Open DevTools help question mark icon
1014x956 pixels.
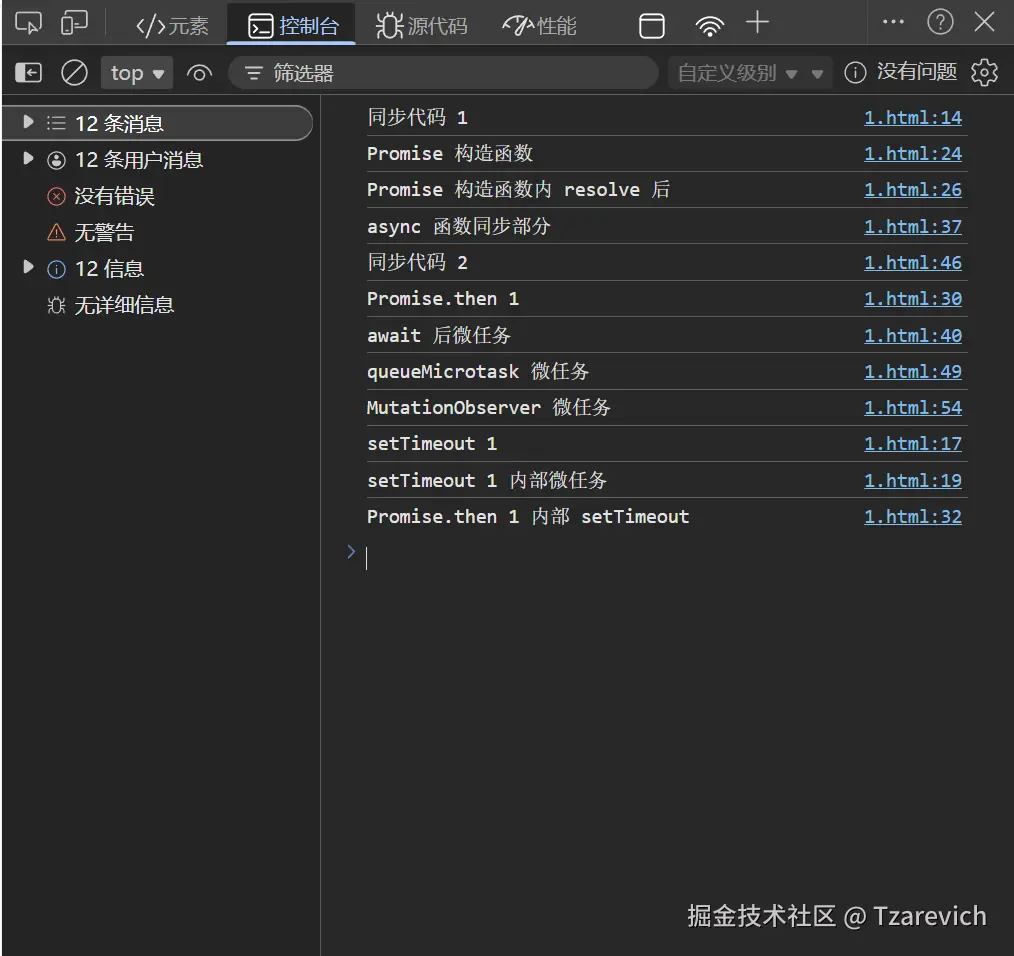point(940,22)
